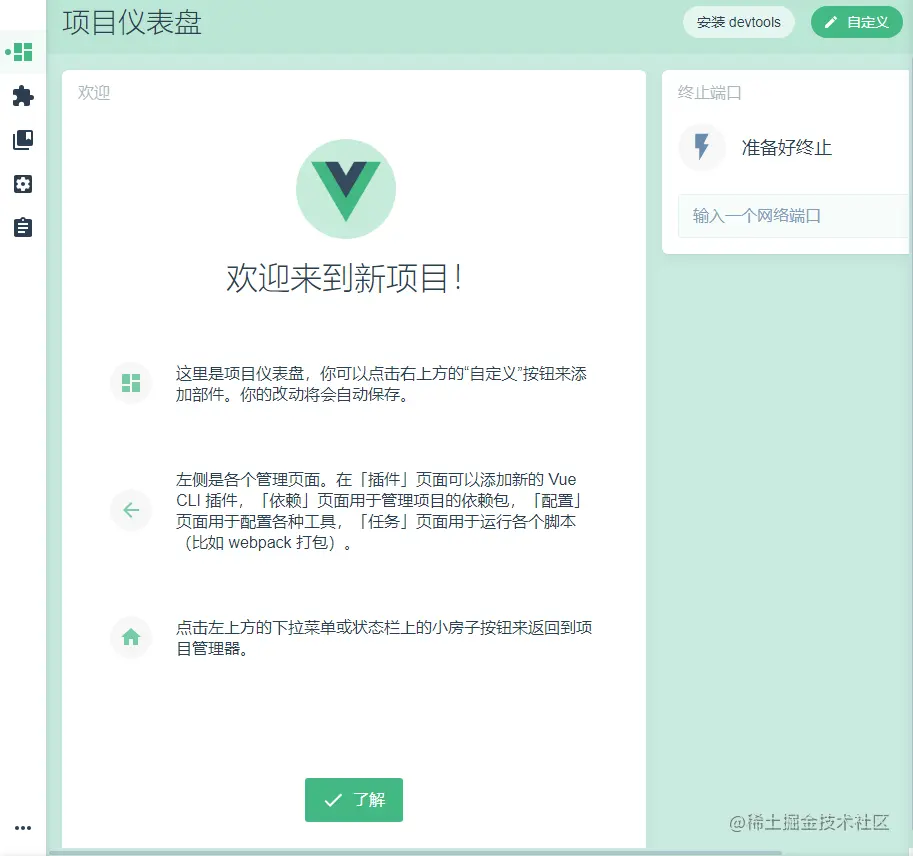Screen dimensions: 913x856
Task: Click the tip text mentioning webpack 打包
Action: pos(379,511)
